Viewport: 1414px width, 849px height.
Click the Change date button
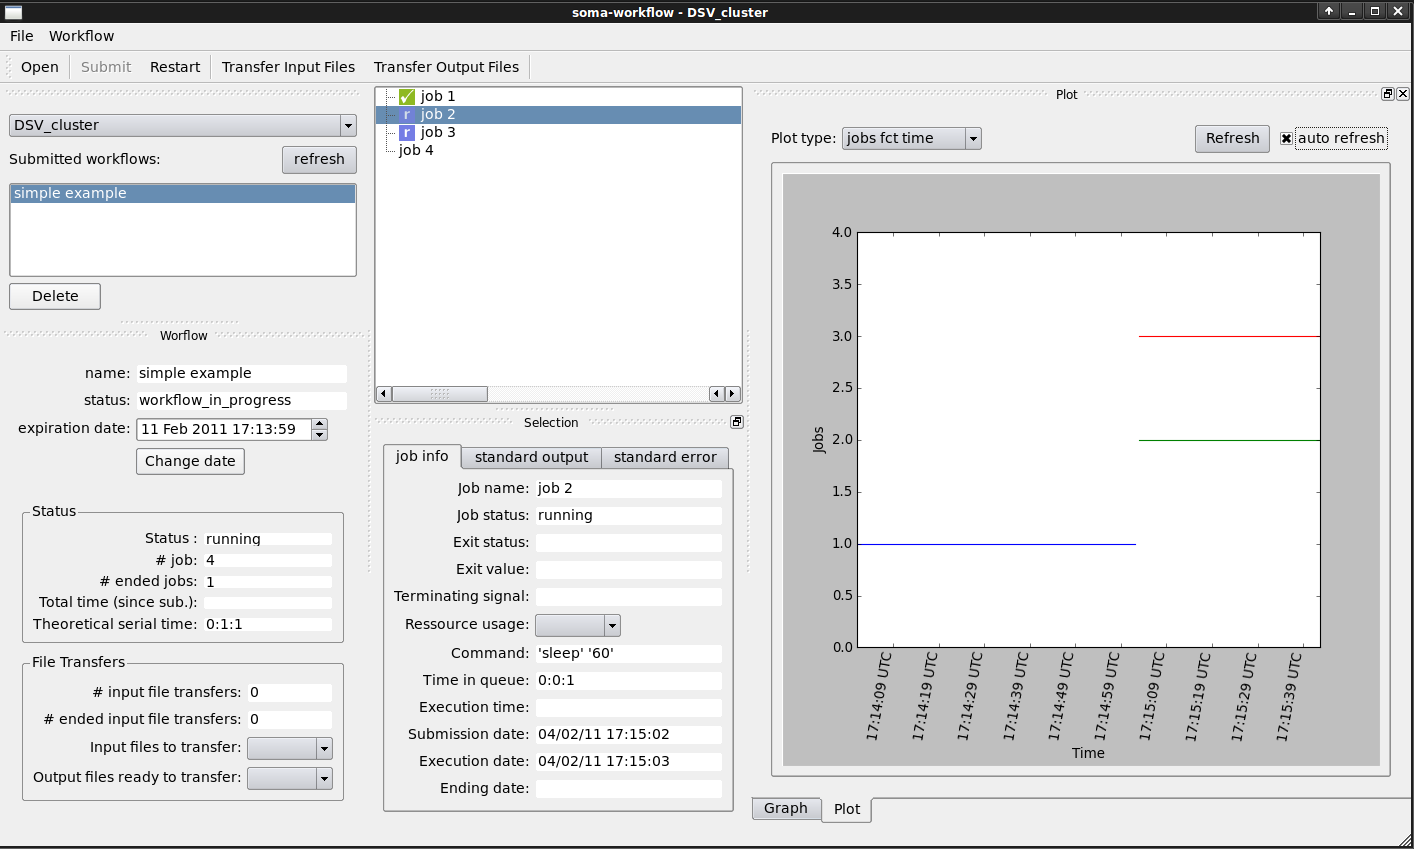[190, 461]
